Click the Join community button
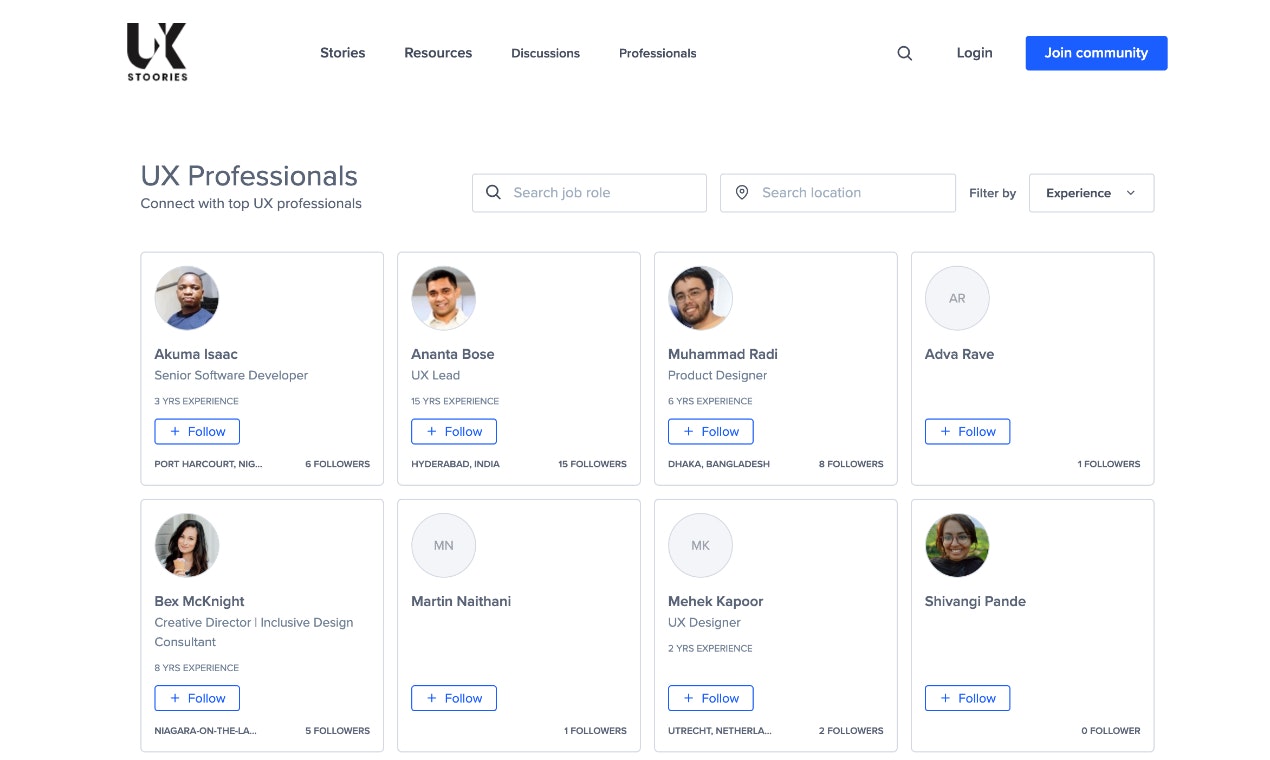 (1096, 53)
